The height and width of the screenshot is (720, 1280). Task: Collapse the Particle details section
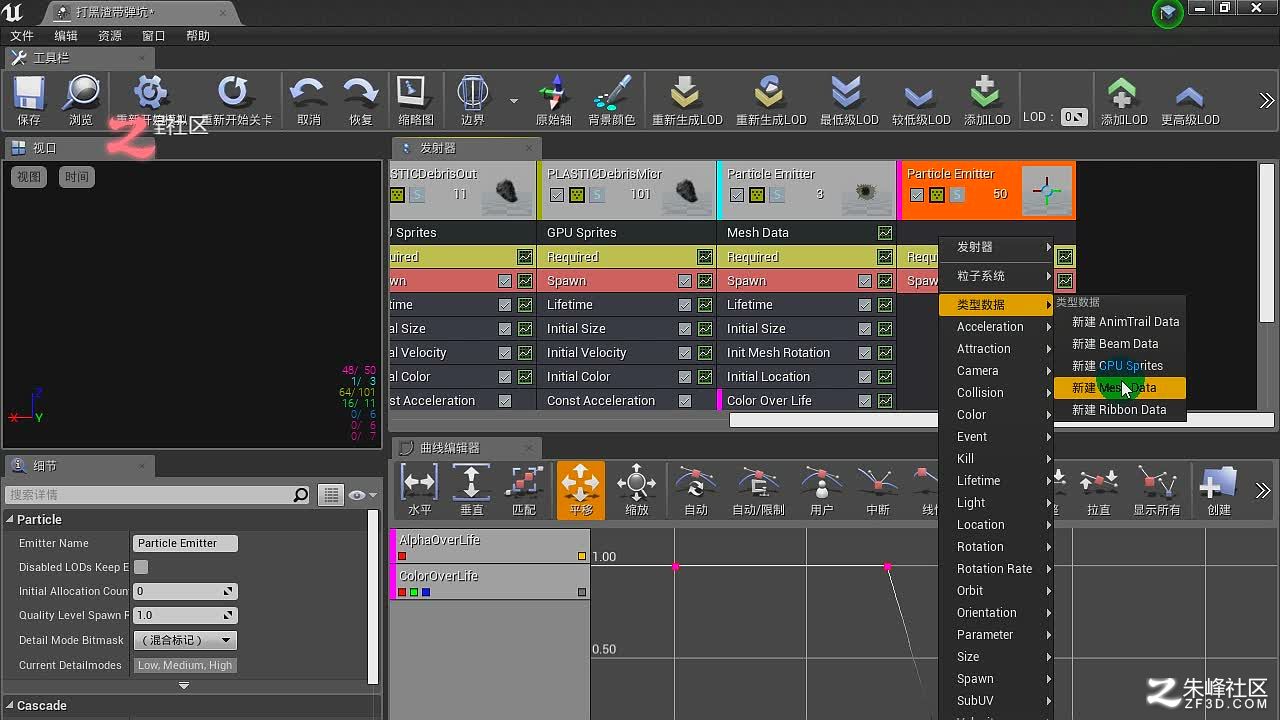coord(10,520)
